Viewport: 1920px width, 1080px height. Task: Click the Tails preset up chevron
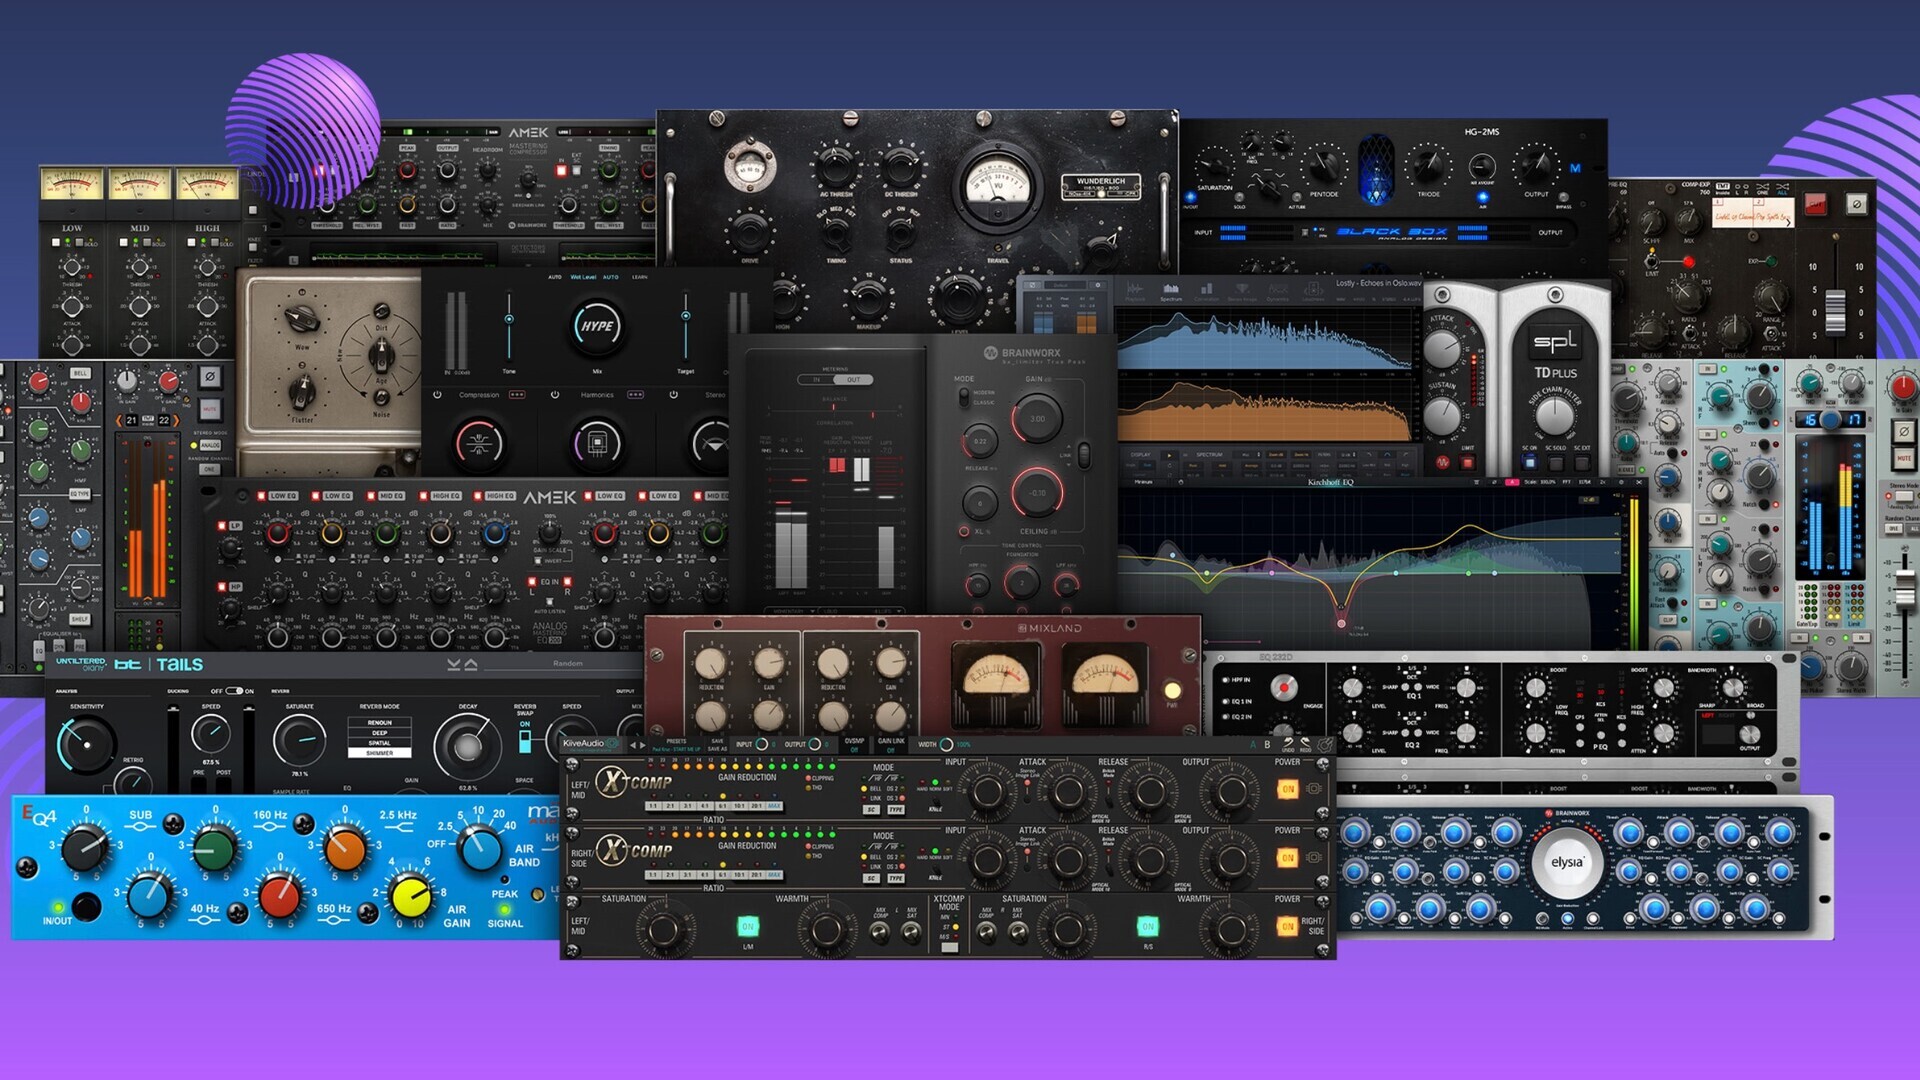471,664
